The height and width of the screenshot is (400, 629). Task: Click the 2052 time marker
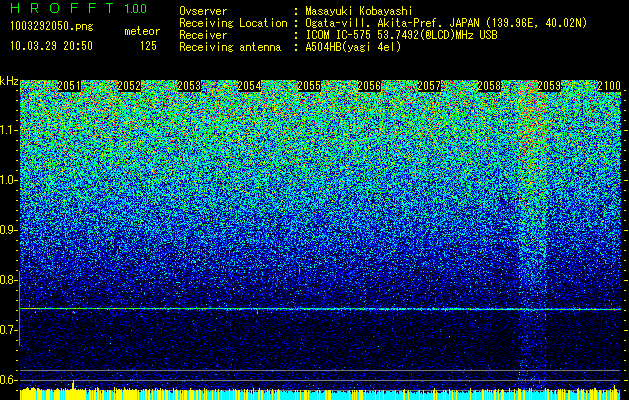[x=129, y=86]
